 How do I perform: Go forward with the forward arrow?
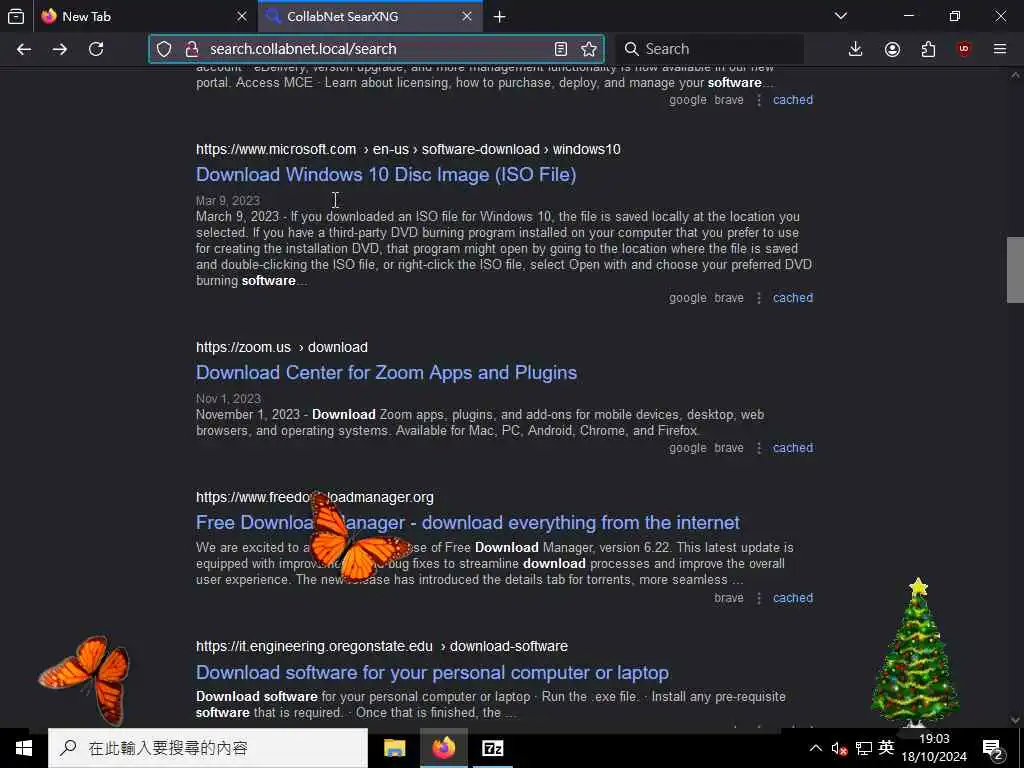59,49
